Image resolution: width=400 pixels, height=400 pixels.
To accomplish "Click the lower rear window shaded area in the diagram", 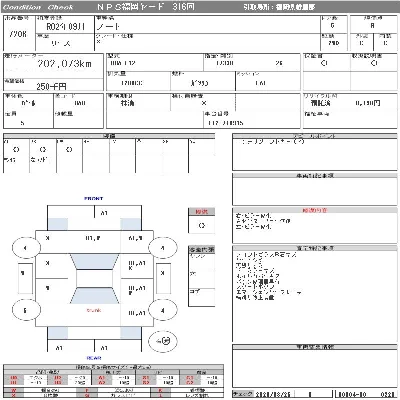I will (x=94, y=296).
